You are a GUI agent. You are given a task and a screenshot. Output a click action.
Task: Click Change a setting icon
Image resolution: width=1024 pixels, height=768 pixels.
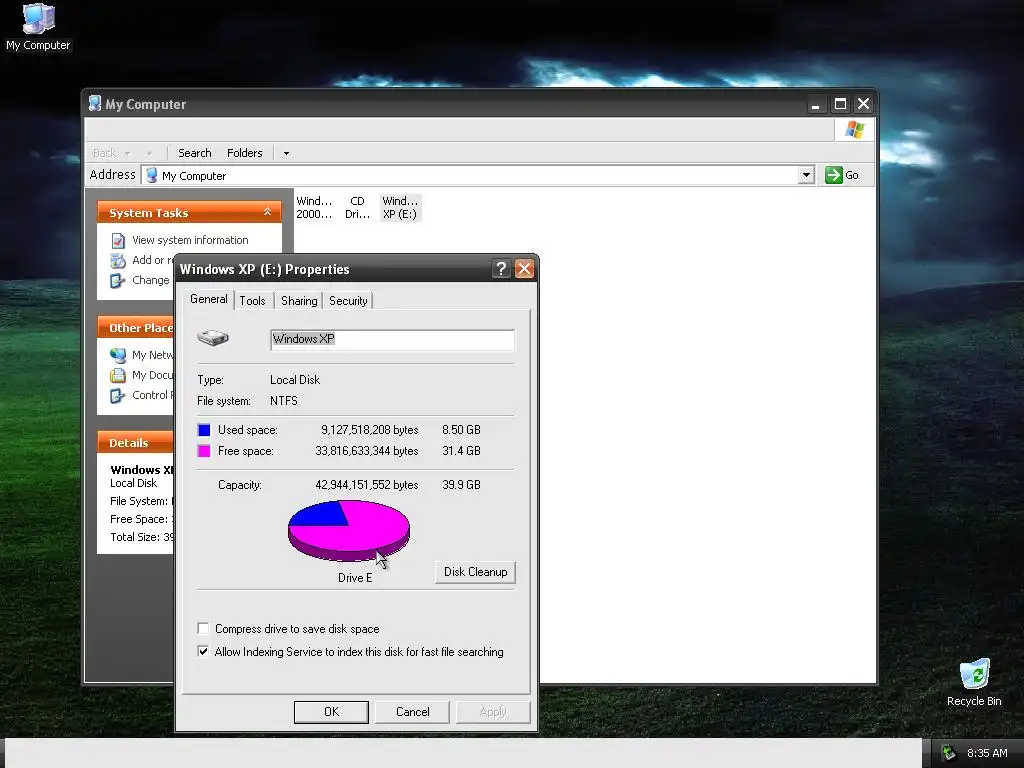[x=118, y=281]
